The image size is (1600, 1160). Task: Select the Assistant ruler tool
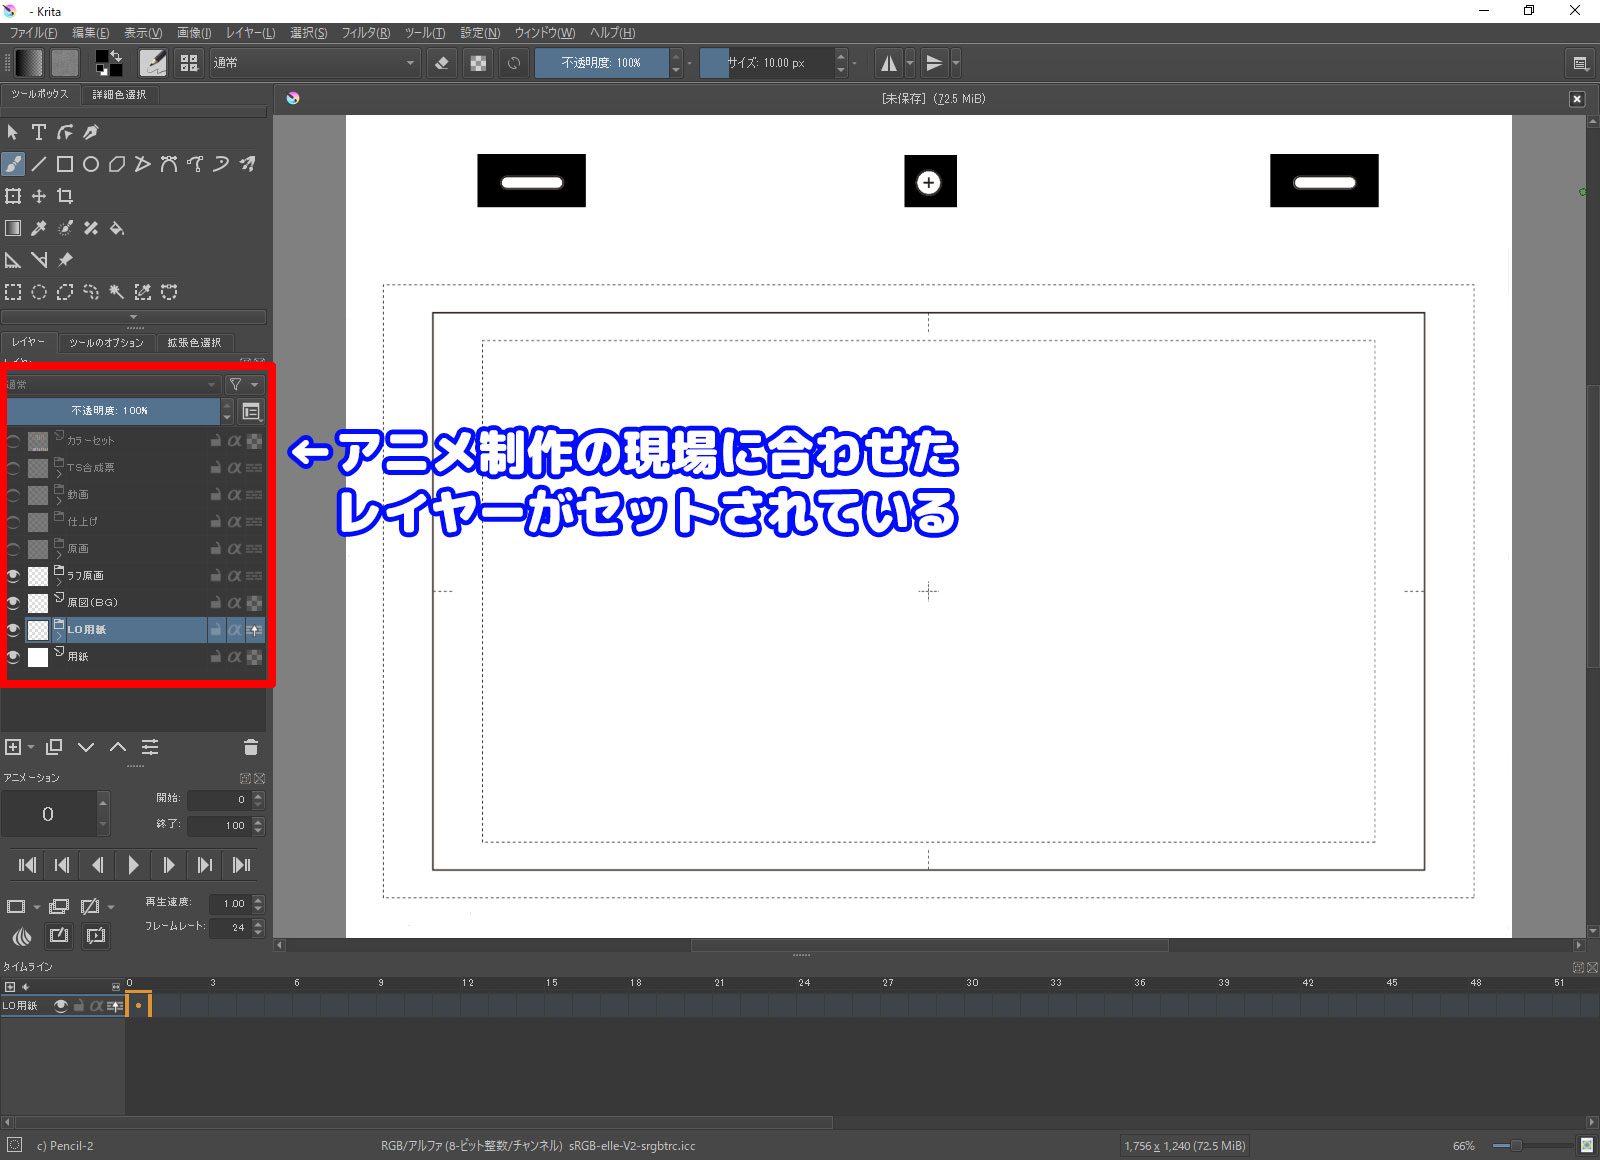click(x=13, y=260)
